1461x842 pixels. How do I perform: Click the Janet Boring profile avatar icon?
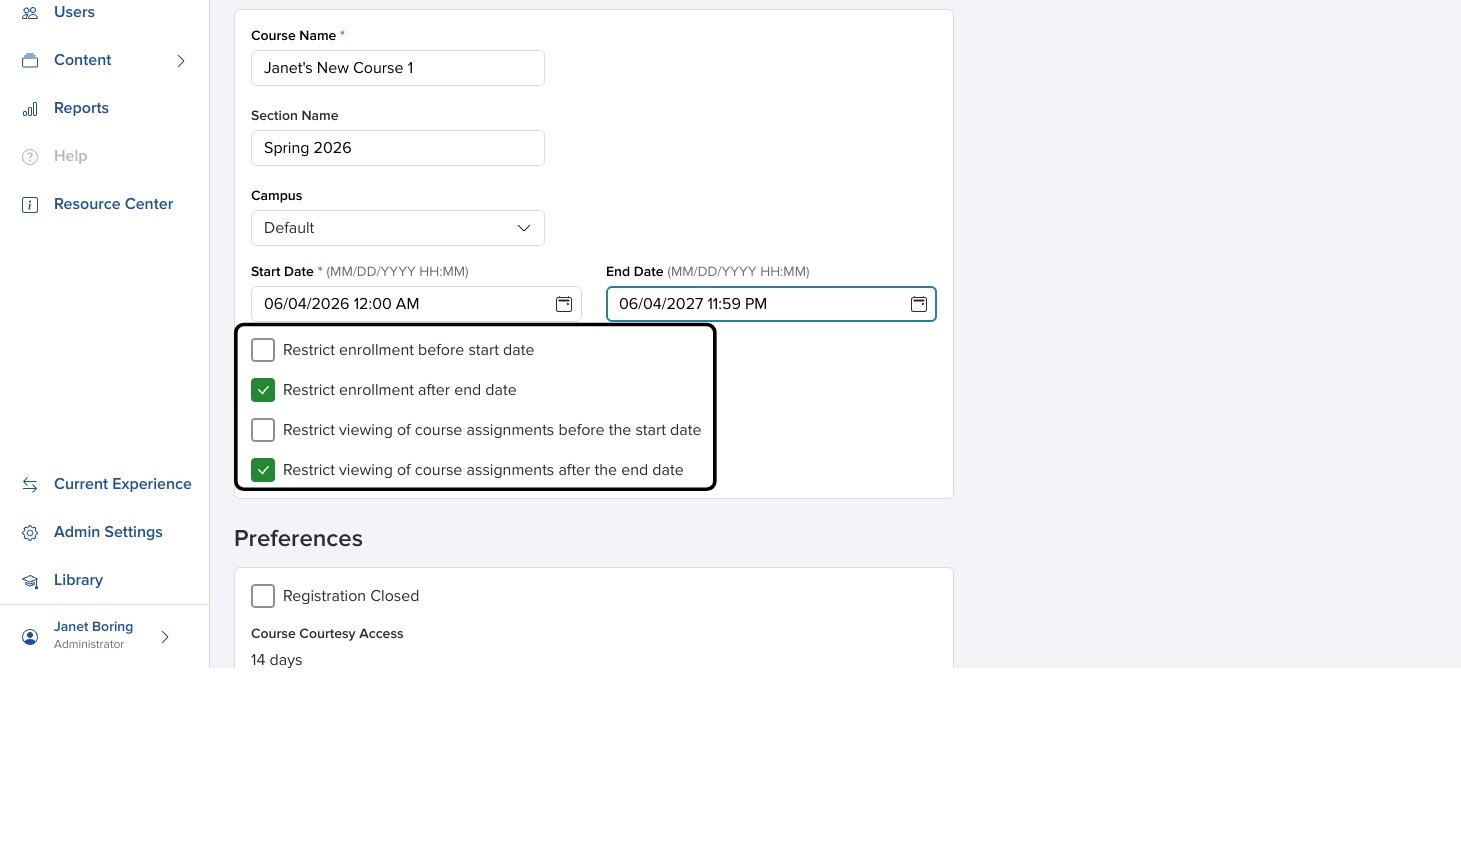coord(30,637)
